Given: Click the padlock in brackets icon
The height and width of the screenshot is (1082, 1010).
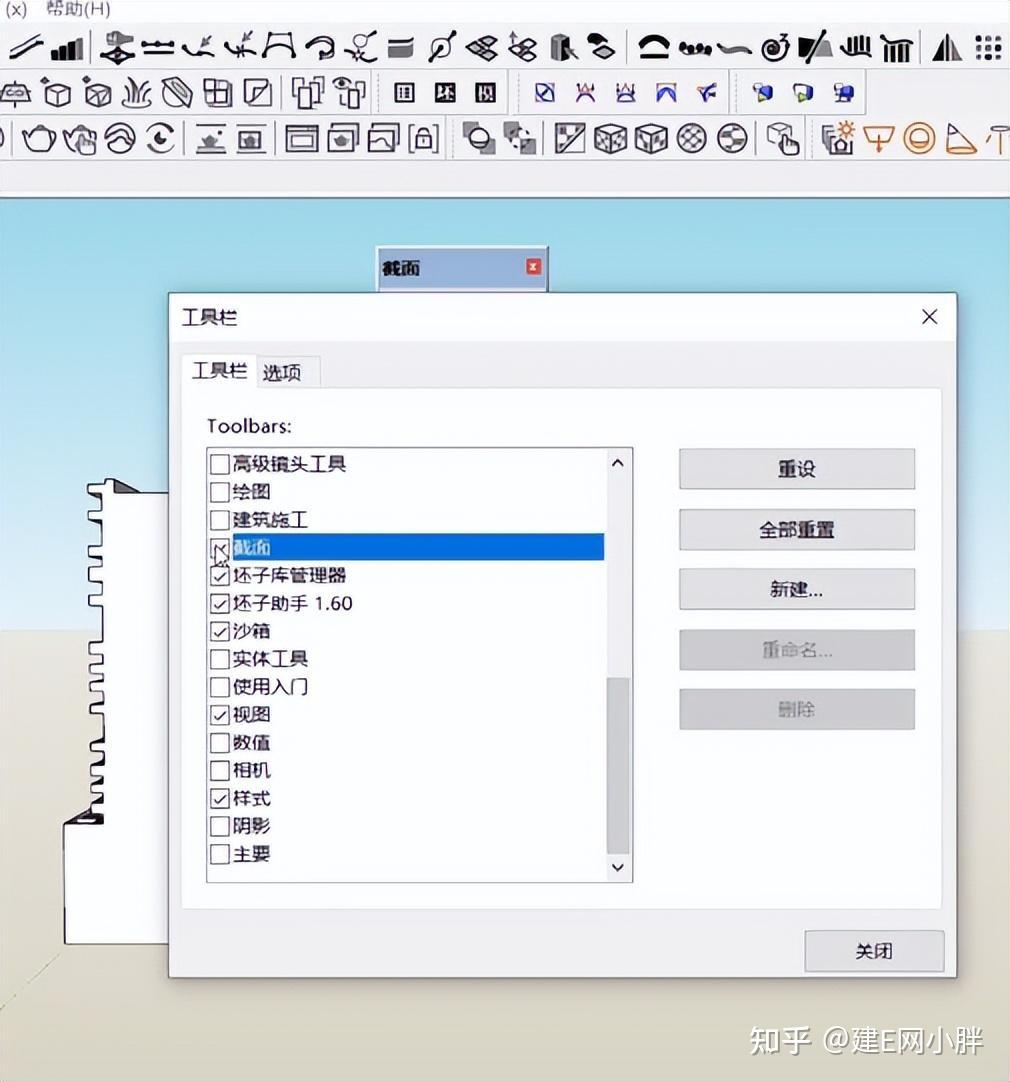Looking at the screenshot, I should [x=423, y=139].
